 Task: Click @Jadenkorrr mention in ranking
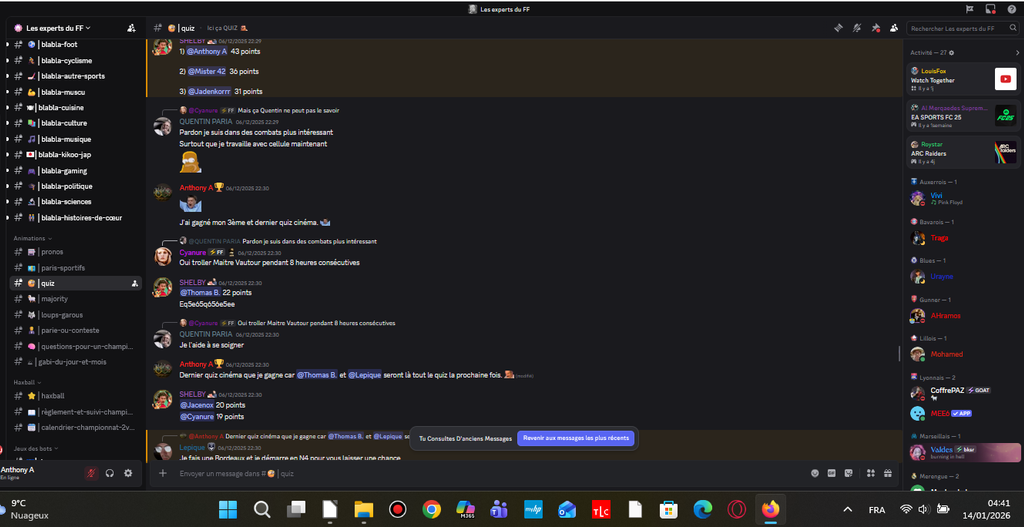tap(210, 91)
